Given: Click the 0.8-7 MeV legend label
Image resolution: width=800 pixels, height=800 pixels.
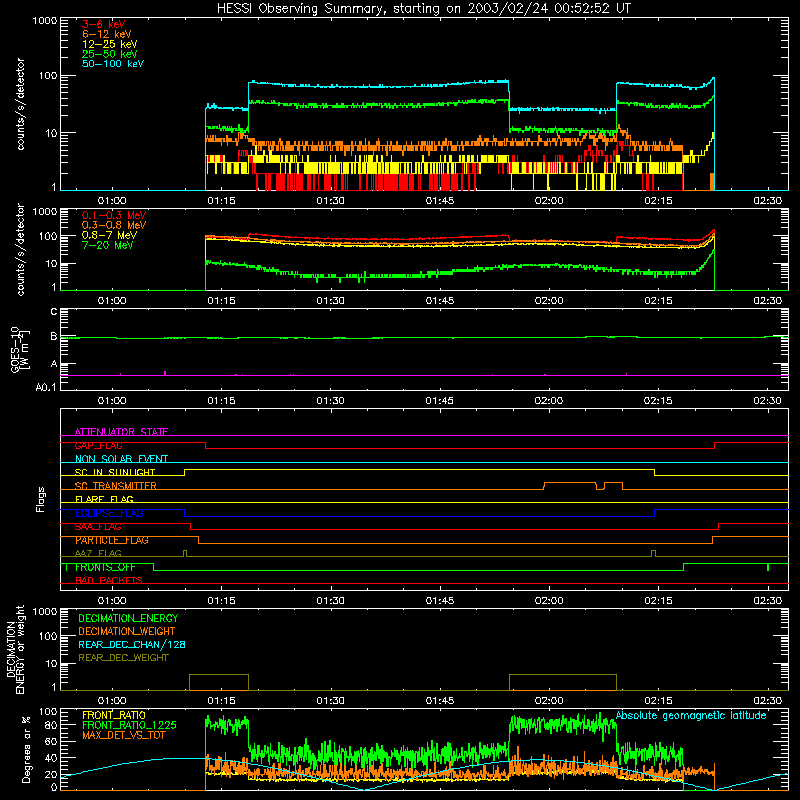Looking at the screenshot, I should tap(109, 235).
